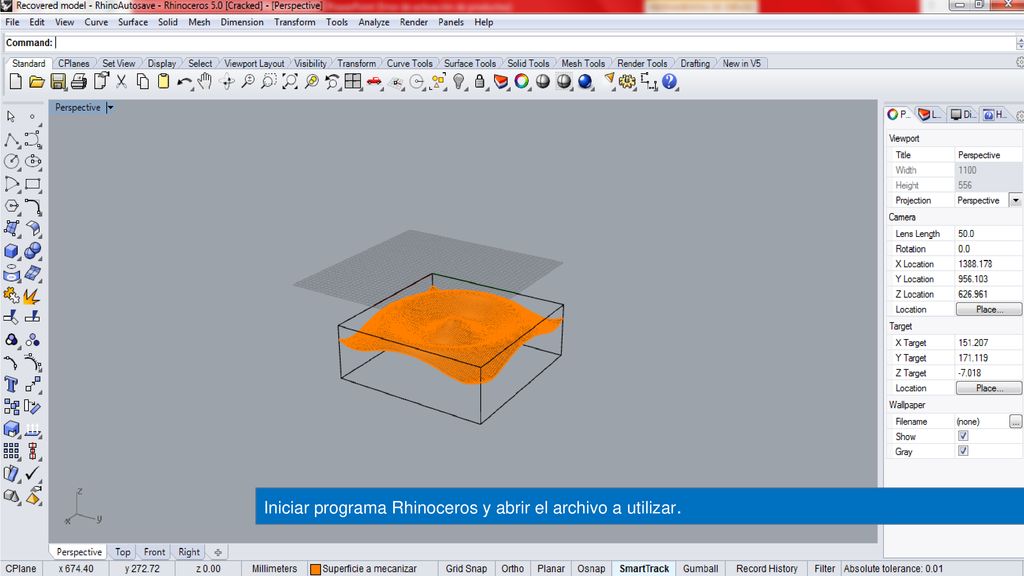
Task: Click the four-viewport layout icon
Action: [353, 82]
